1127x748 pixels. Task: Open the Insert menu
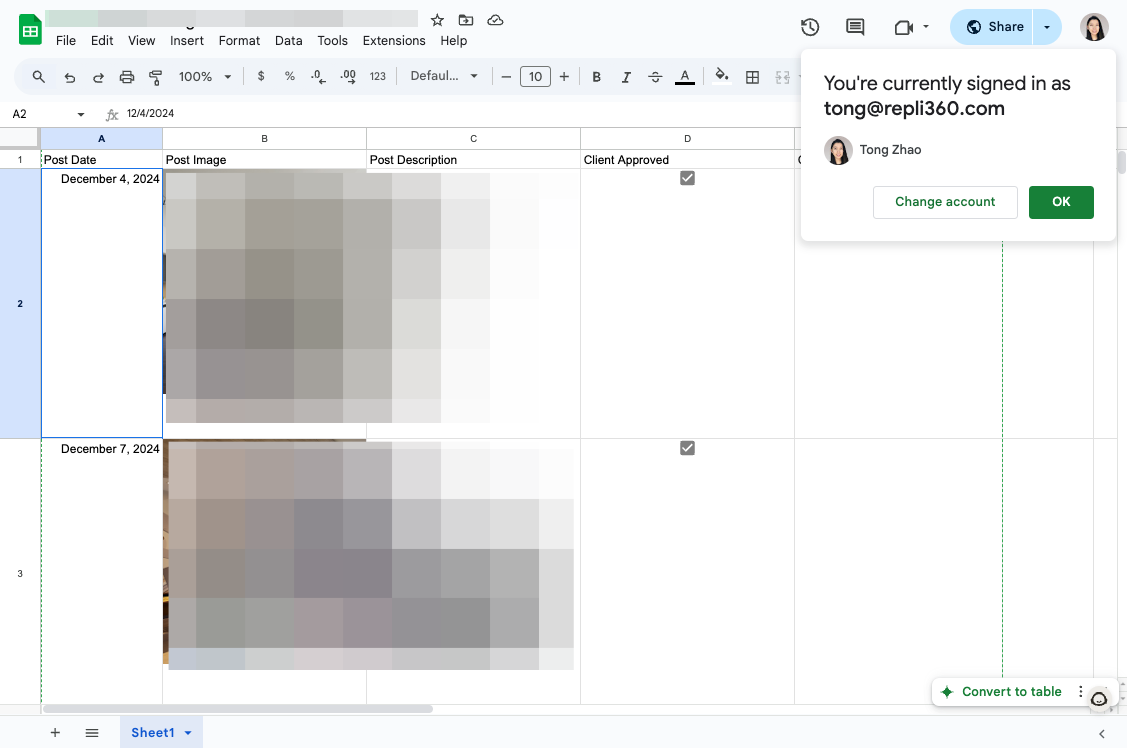click(x=187, y=41)
